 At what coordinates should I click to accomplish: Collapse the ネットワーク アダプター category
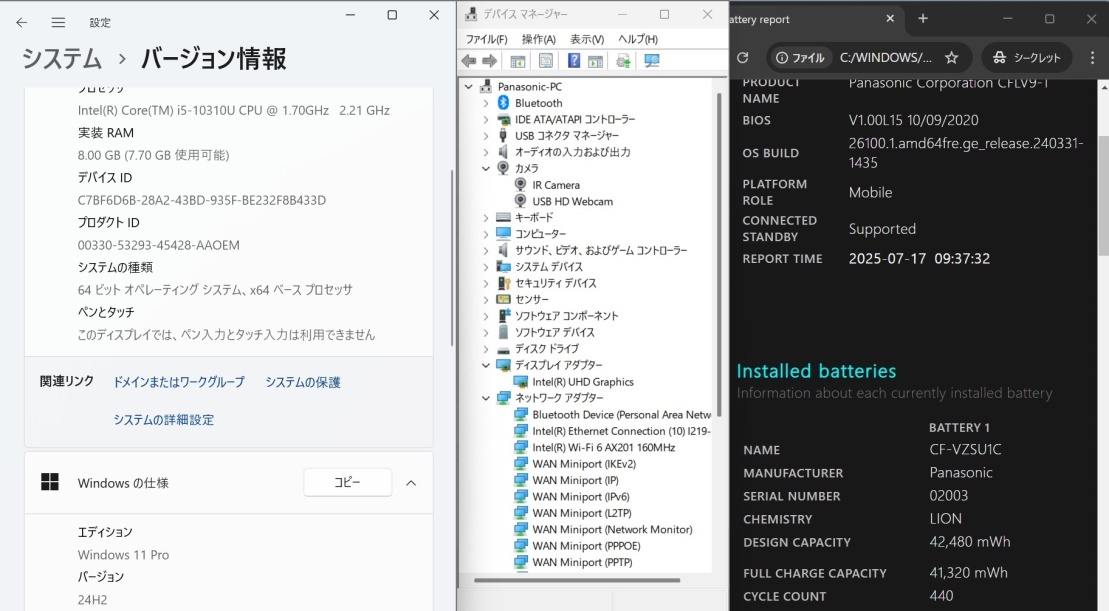(x=486, y=398)
